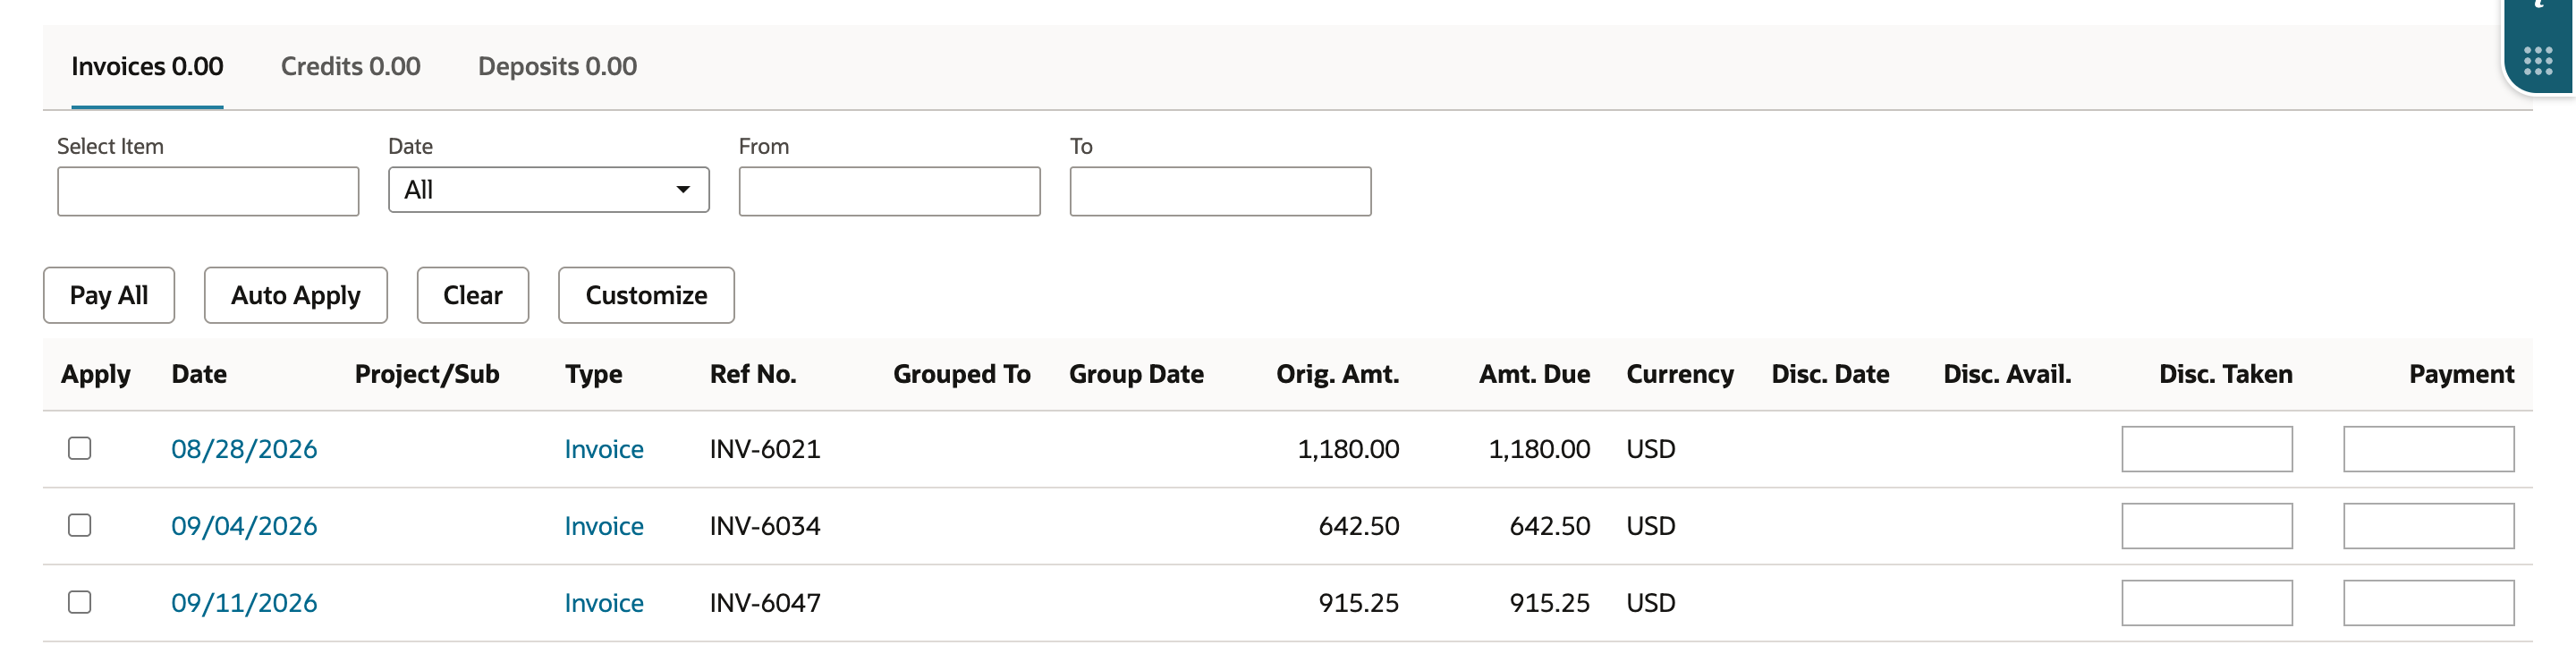Click the Currency column header
The image size is (2576, 662).
[1680, 374]
